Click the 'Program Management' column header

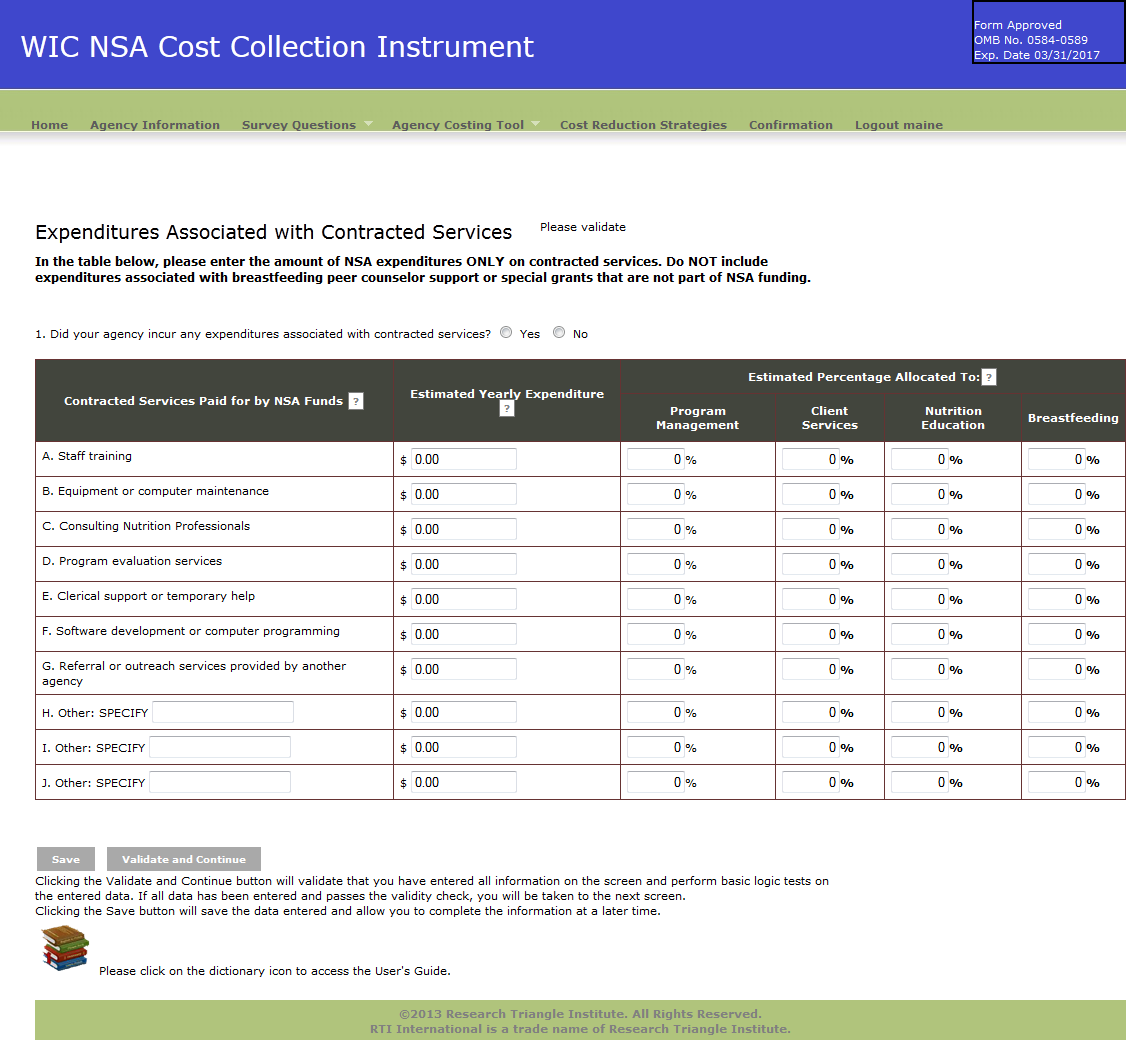pos(697,418)
